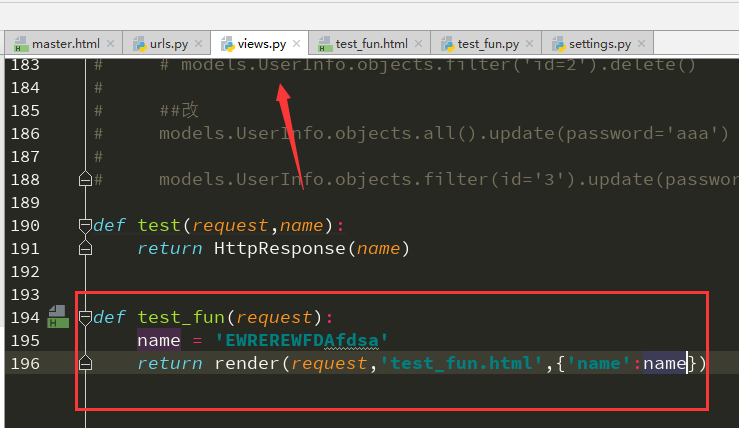This screenshot has width=739, height=428.
Task: Click the test_fun.html file type icon
Action: click(x=325, y=44)
